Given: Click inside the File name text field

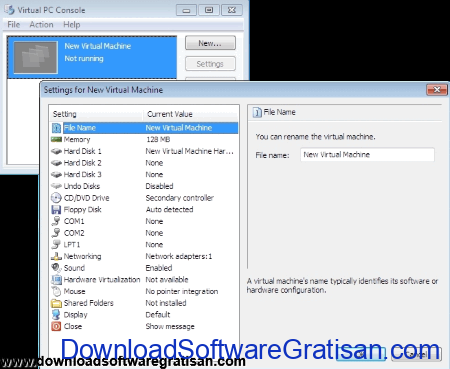Looking at the screenshot, I should pyautogui.click(x=367, y=155).
